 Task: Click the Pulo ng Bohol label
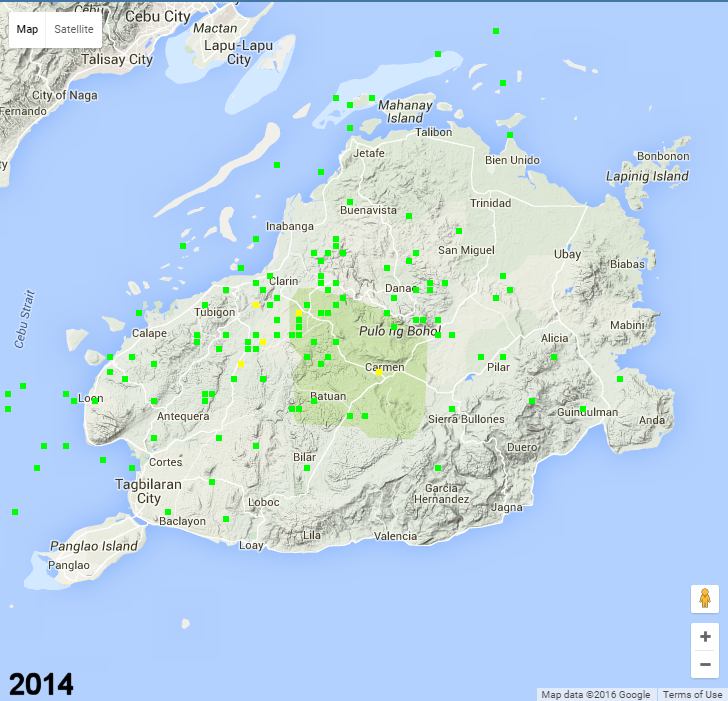(x=400, y=330)
